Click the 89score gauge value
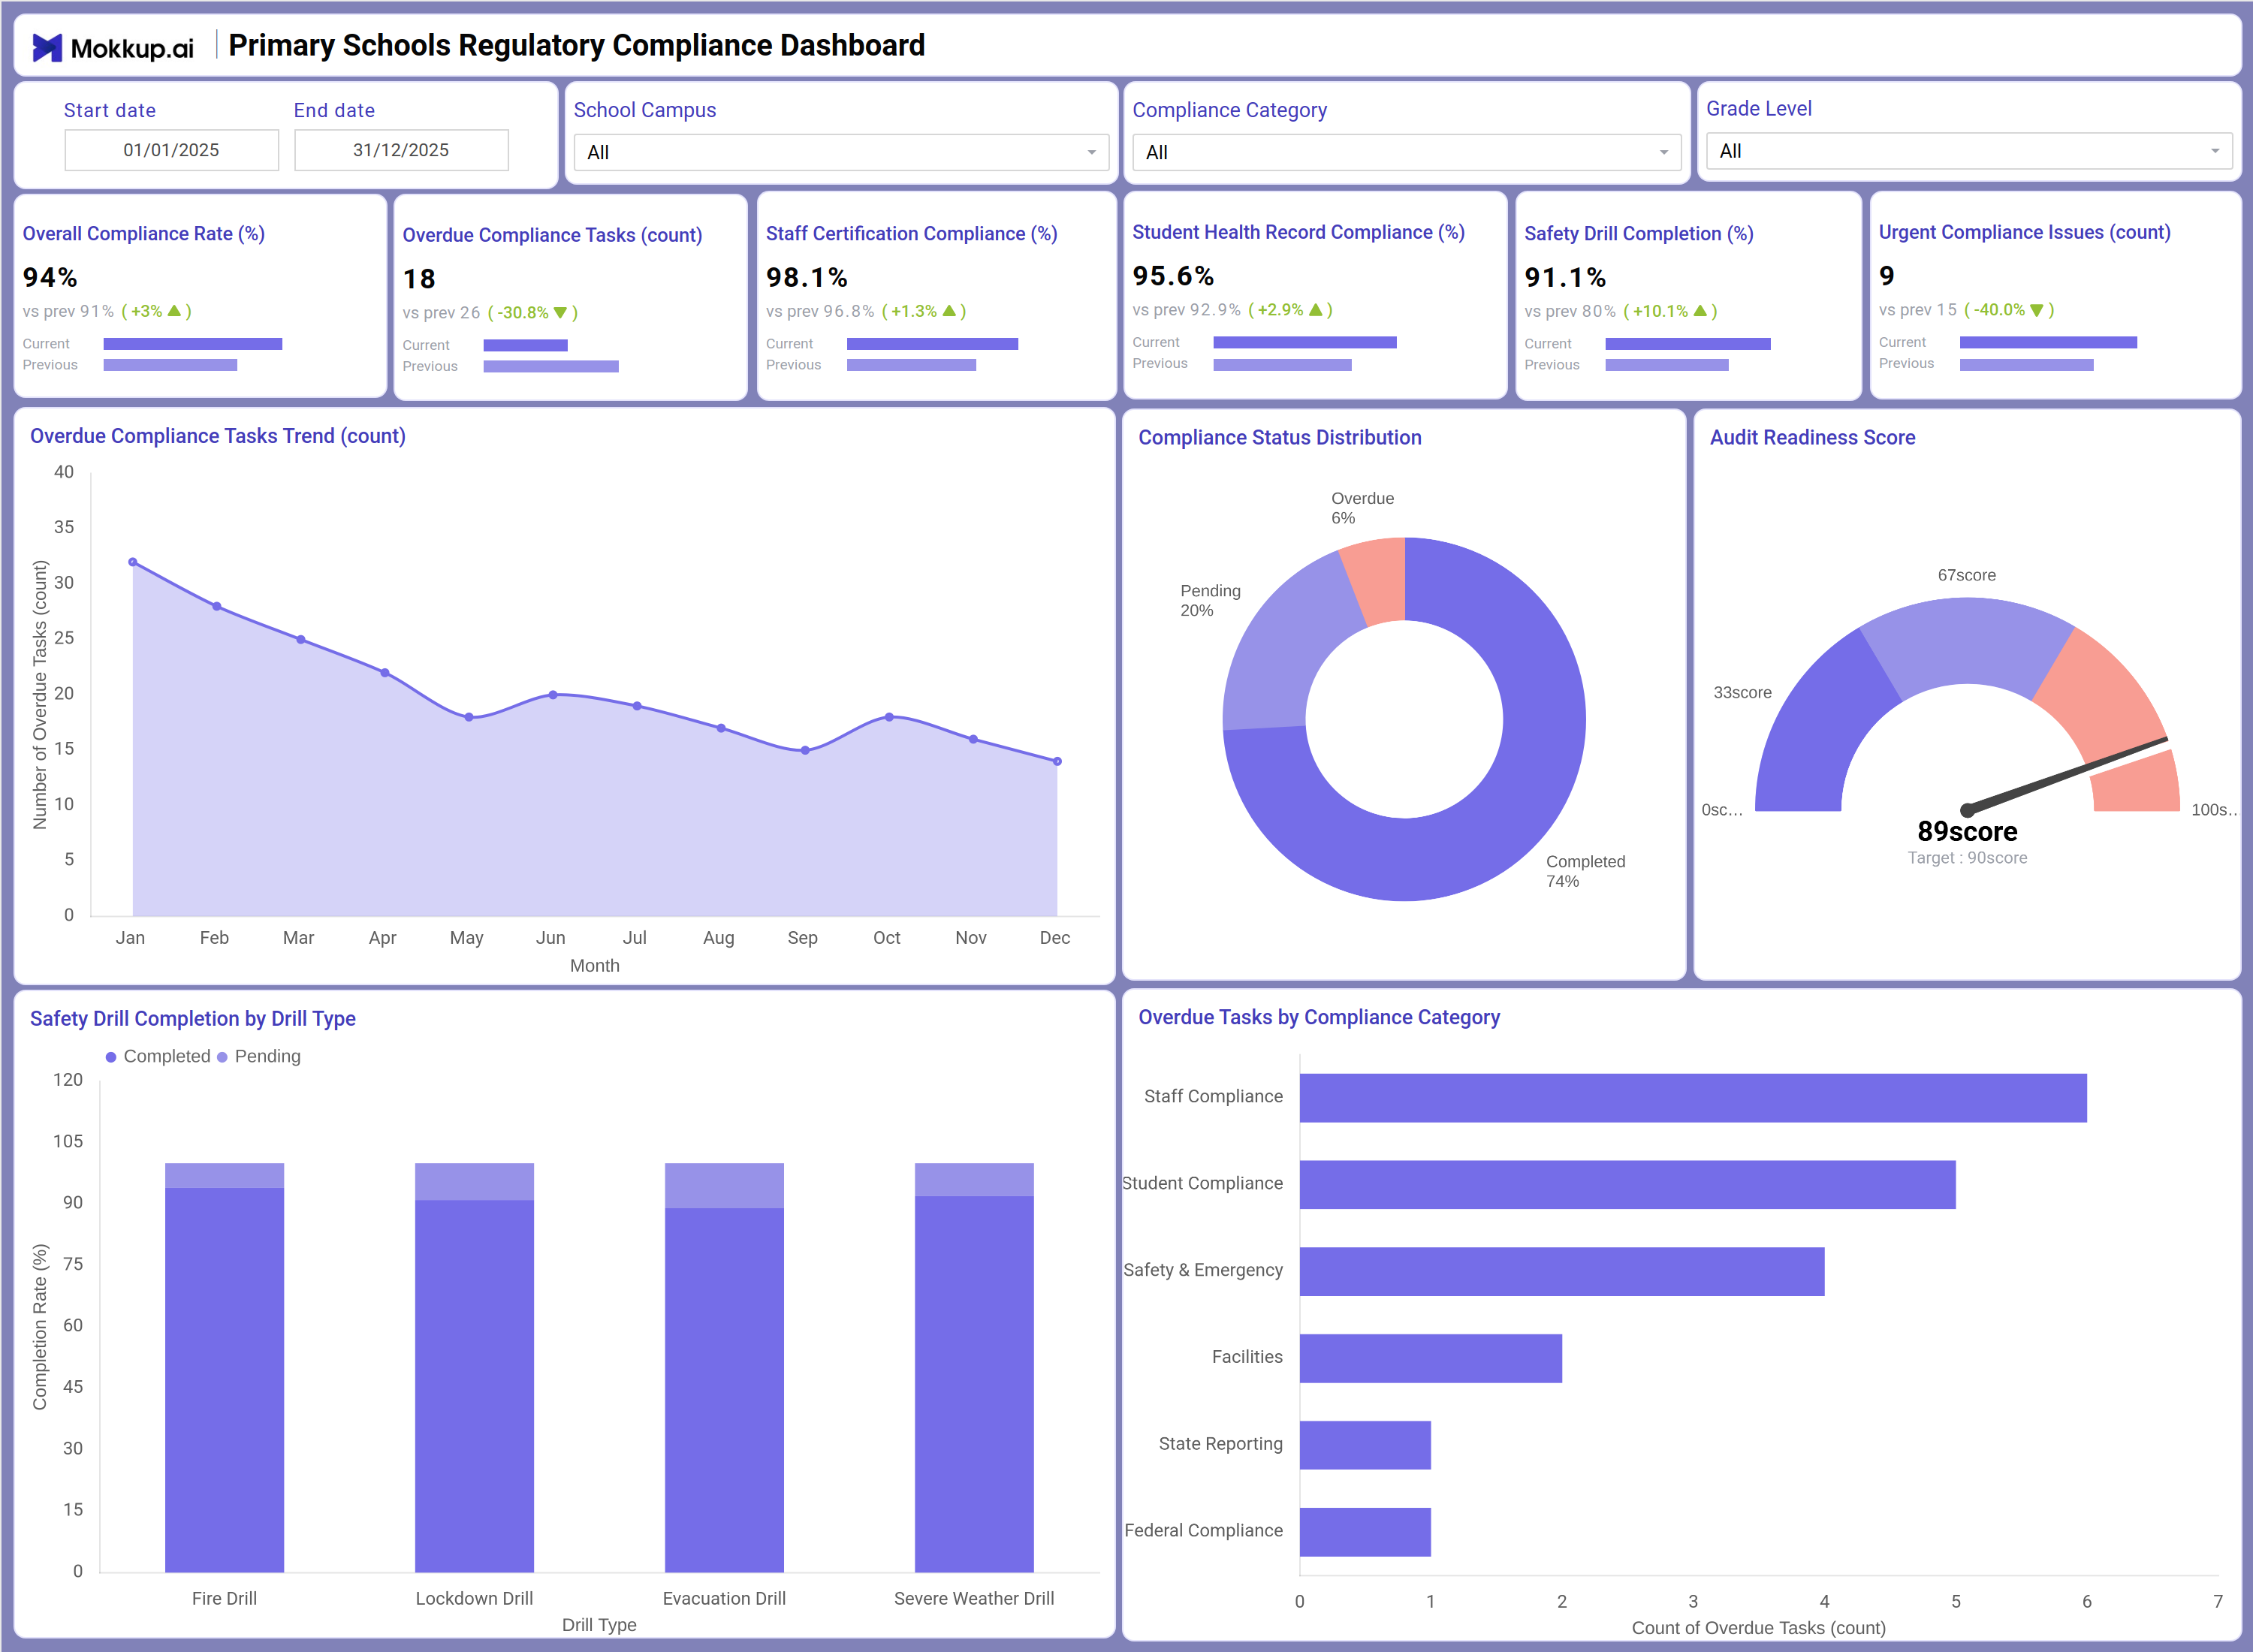This screenshot has width=2253, height=1652. click(1967, 831)
